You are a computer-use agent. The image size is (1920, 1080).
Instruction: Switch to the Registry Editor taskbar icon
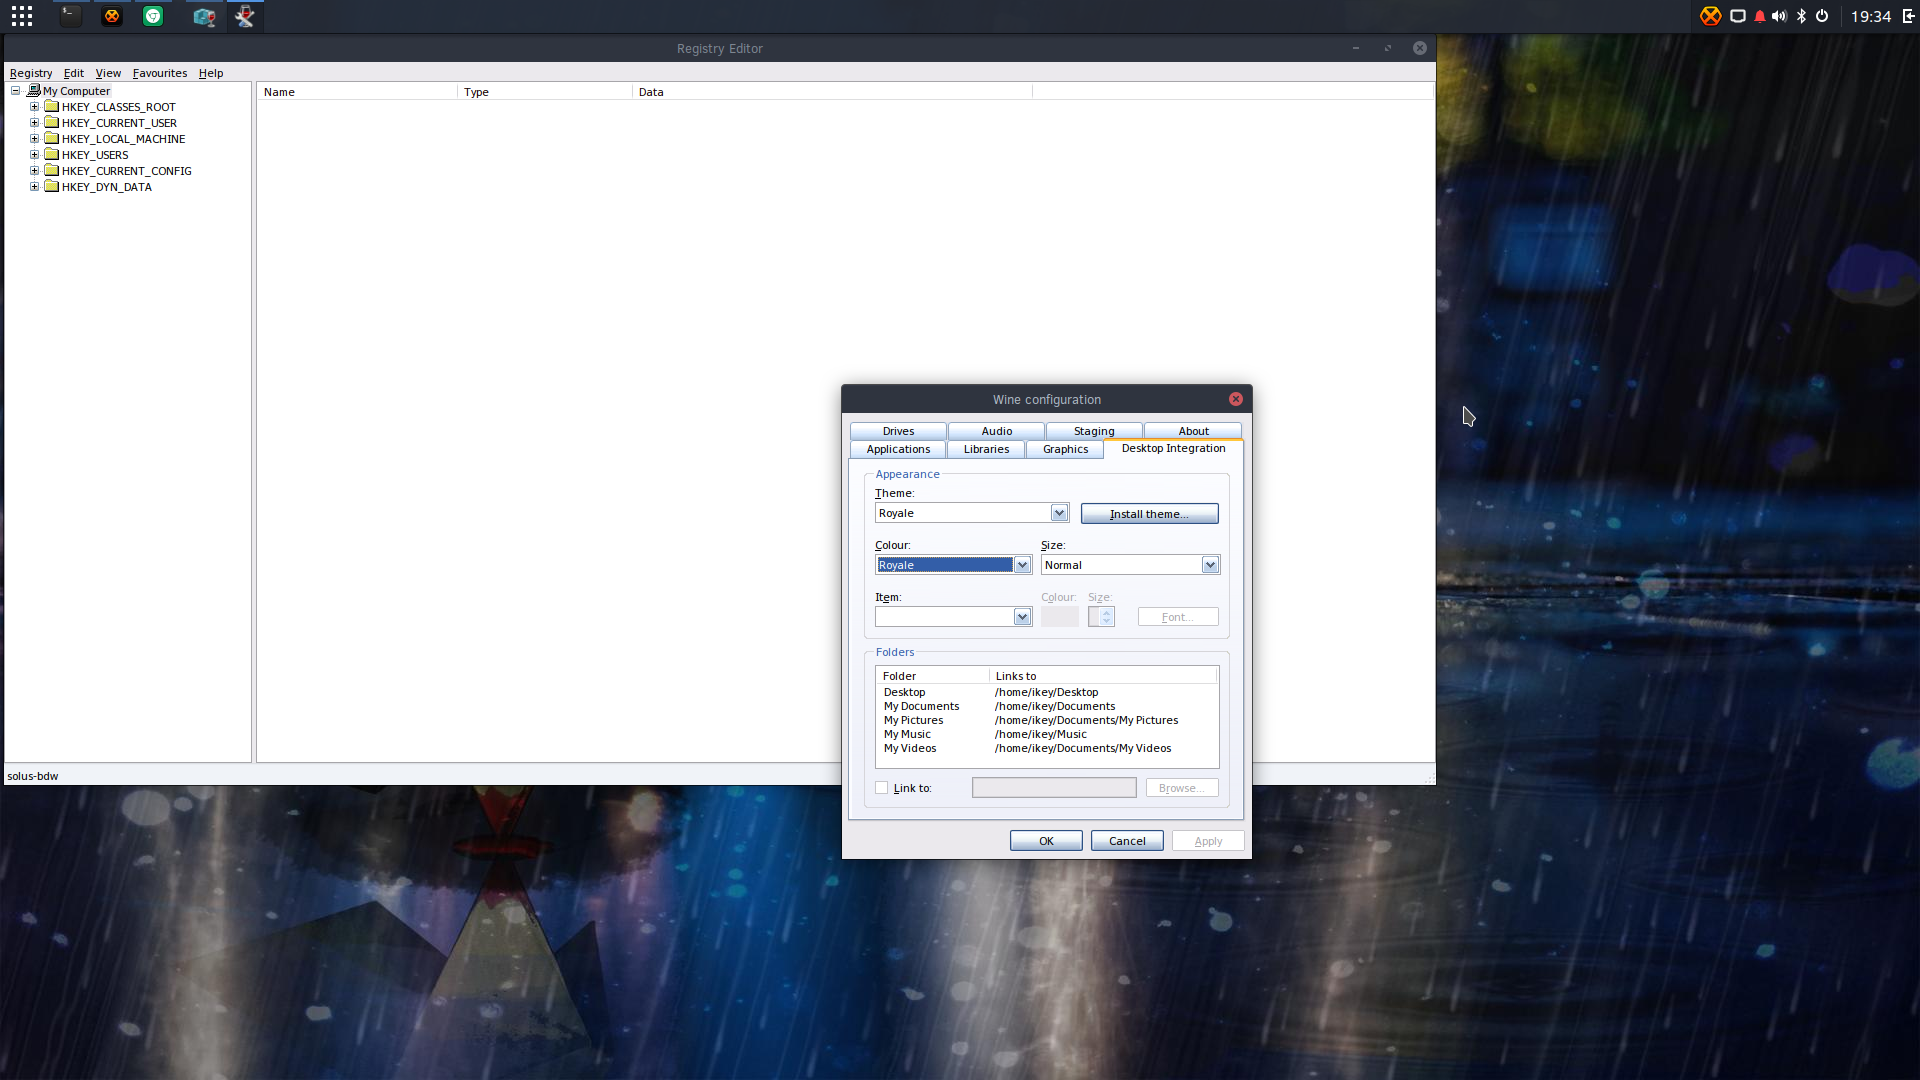click(204, 16)
